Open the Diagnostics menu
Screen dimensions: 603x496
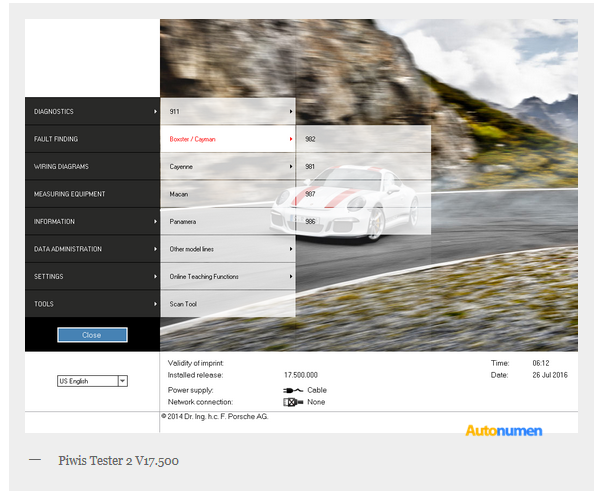(x=92, y=111)
